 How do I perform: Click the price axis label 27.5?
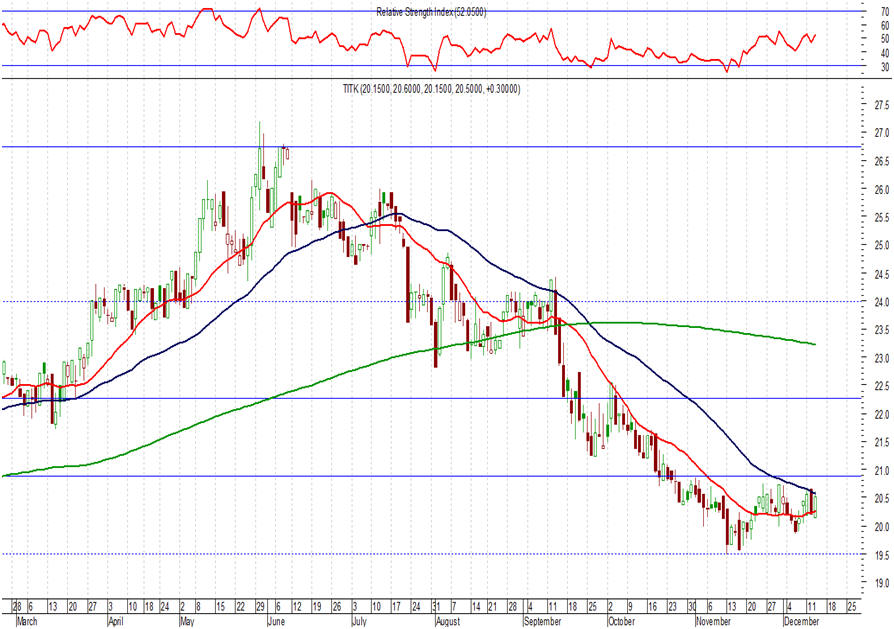[881, 105]
